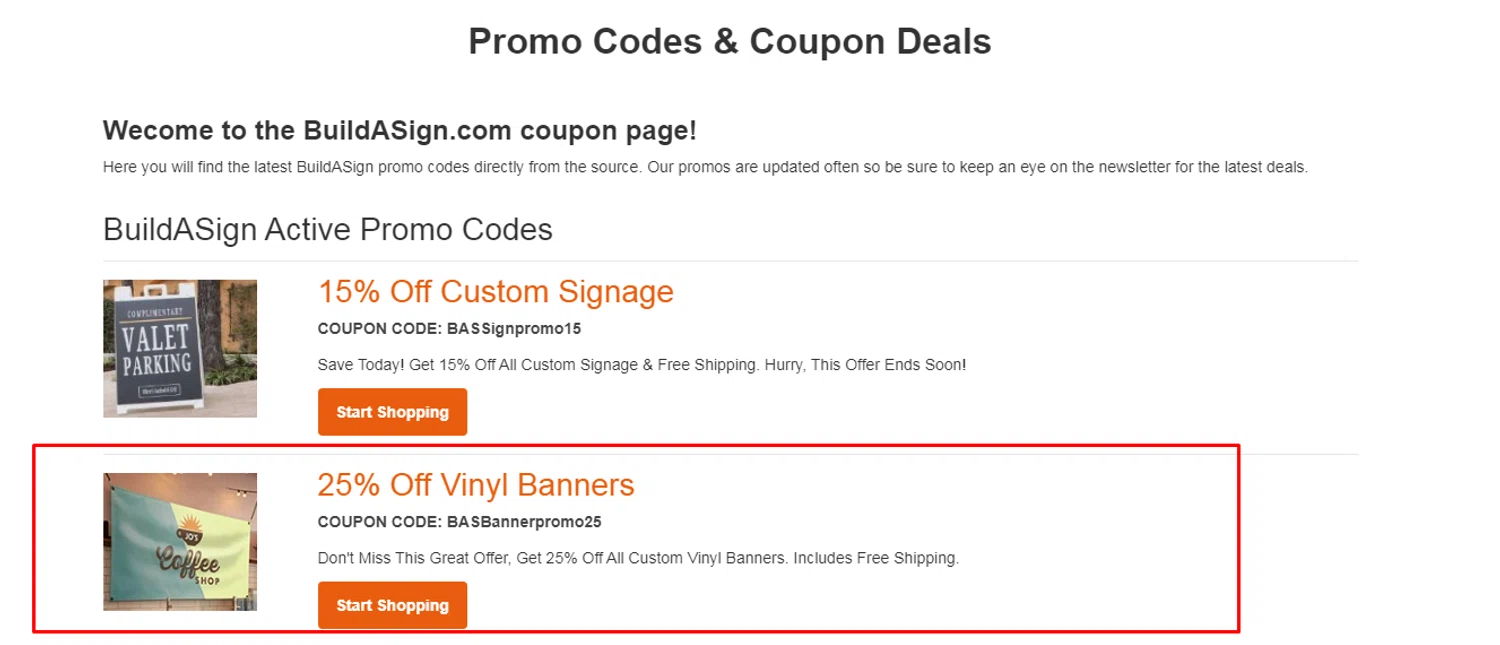This screenshot has height=645, width=1500.
Task: Click "COUPON CODE:" label in the signage offer
Action: click(379, 328)
